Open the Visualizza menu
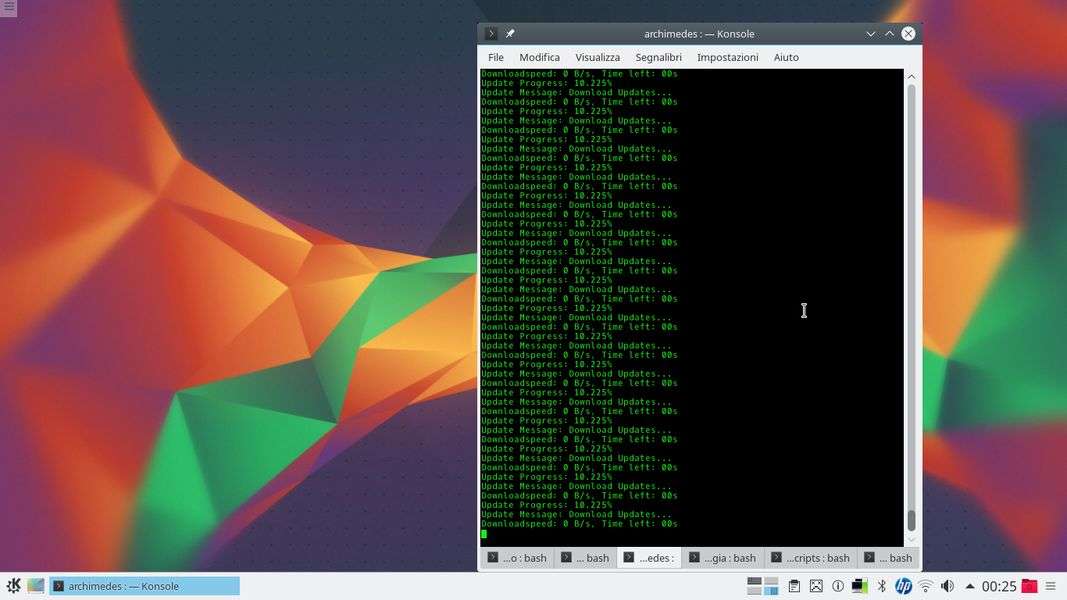This screenshot has width=1067, height=600. (x=597, y=58)
